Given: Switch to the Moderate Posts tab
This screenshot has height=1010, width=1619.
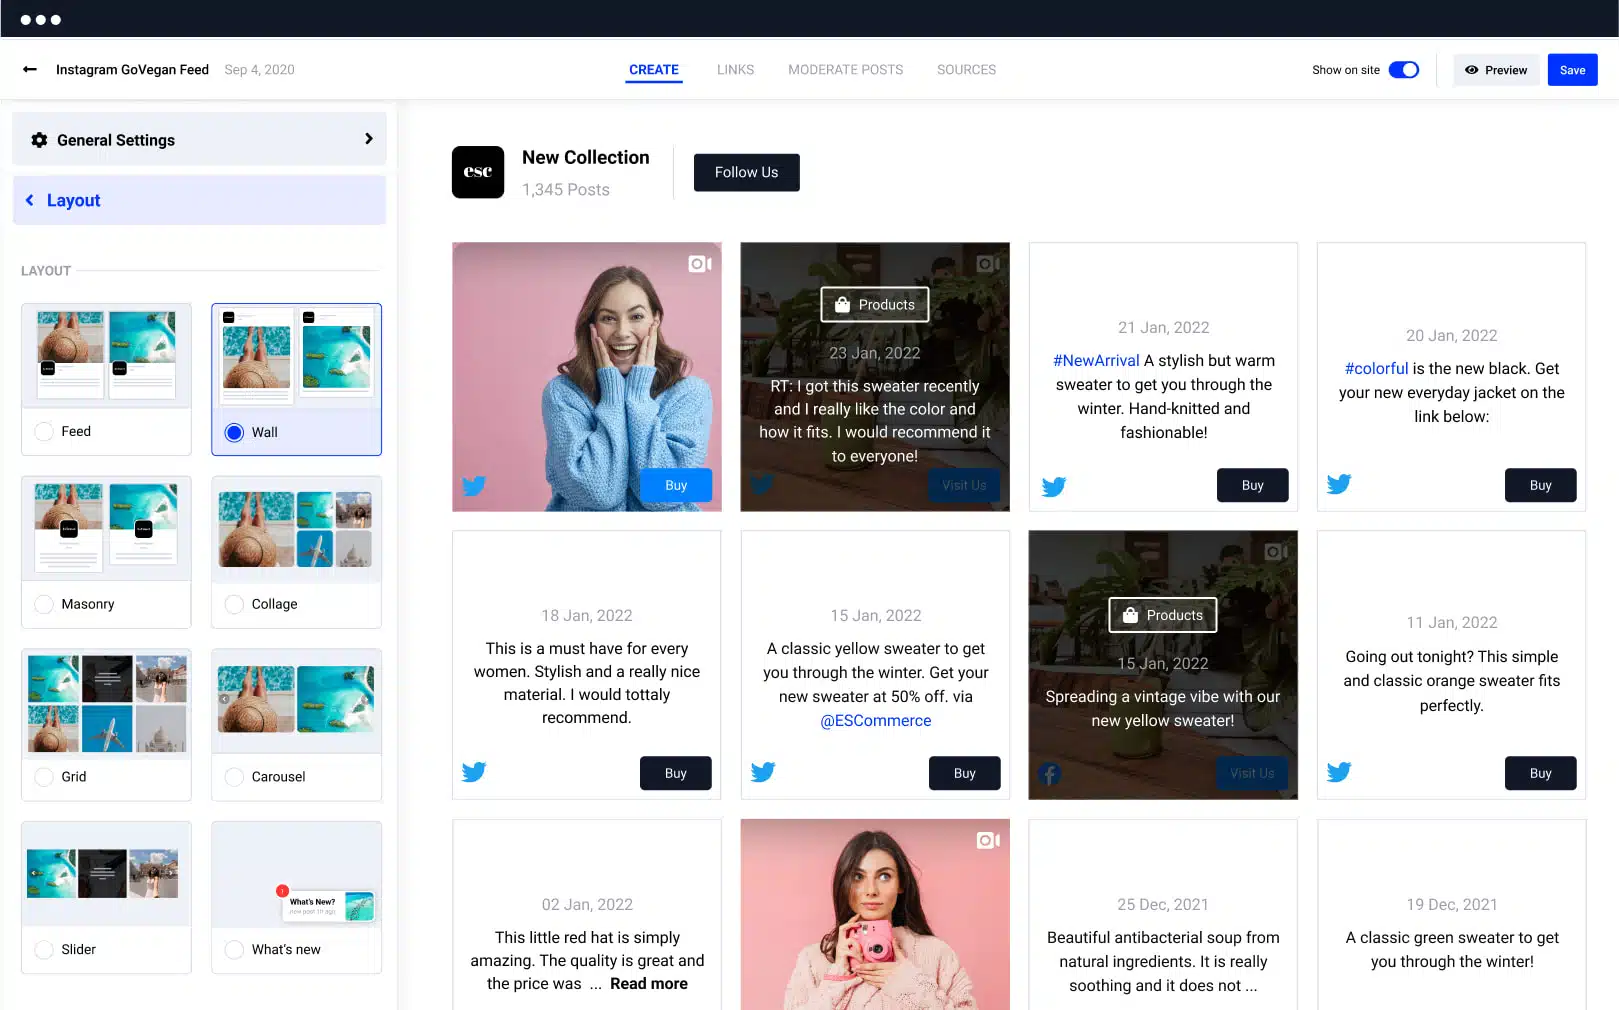Looking at the screenshot, I should 845,70.
